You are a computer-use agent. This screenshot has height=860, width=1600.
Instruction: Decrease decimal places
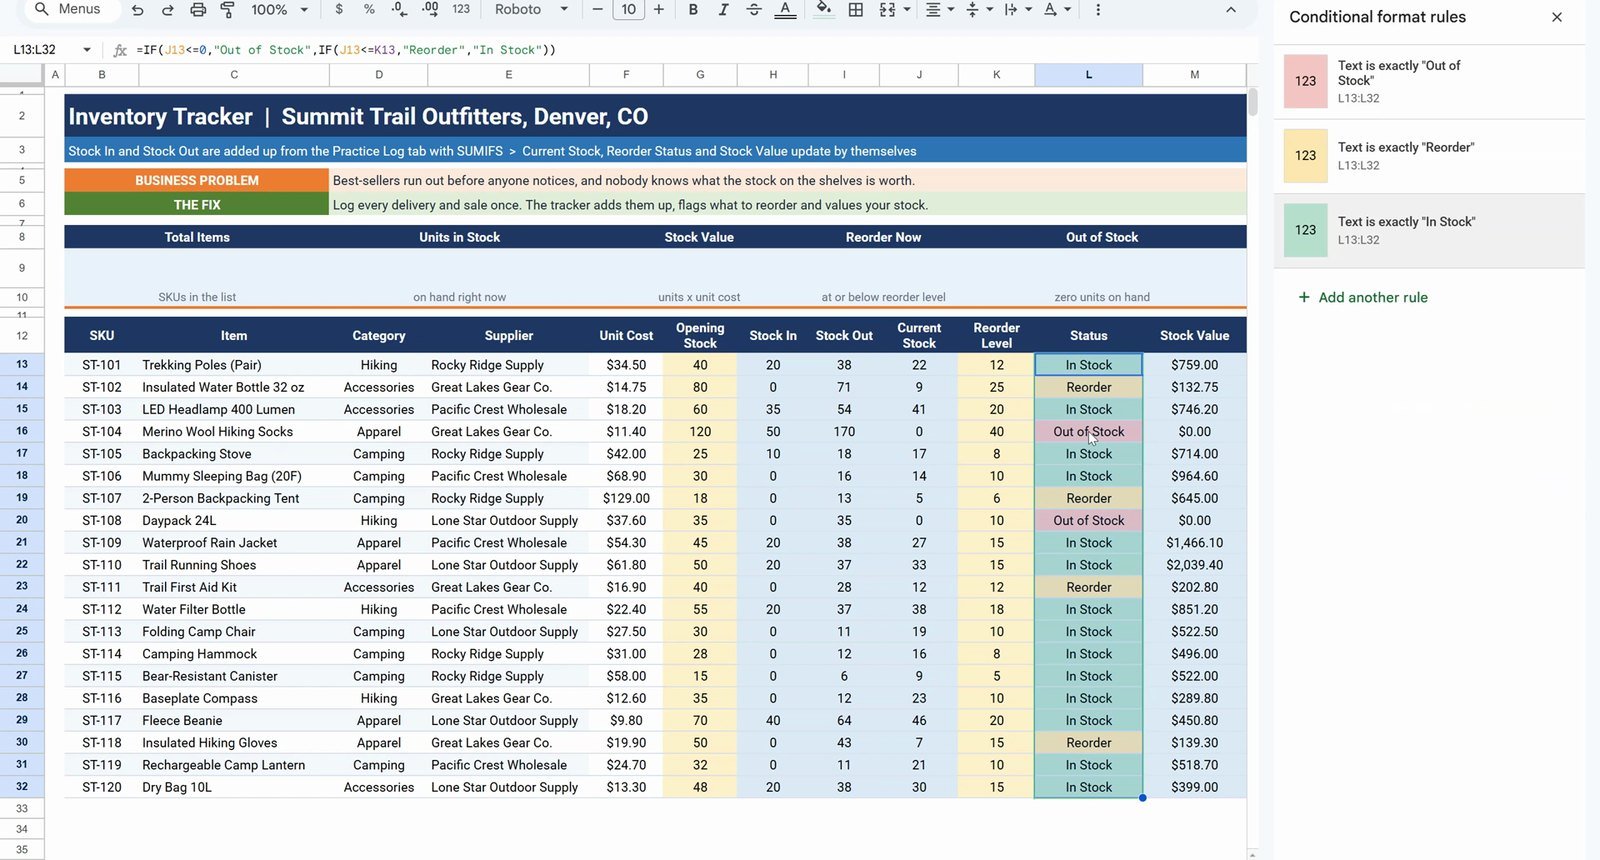(x=399, y=9)
